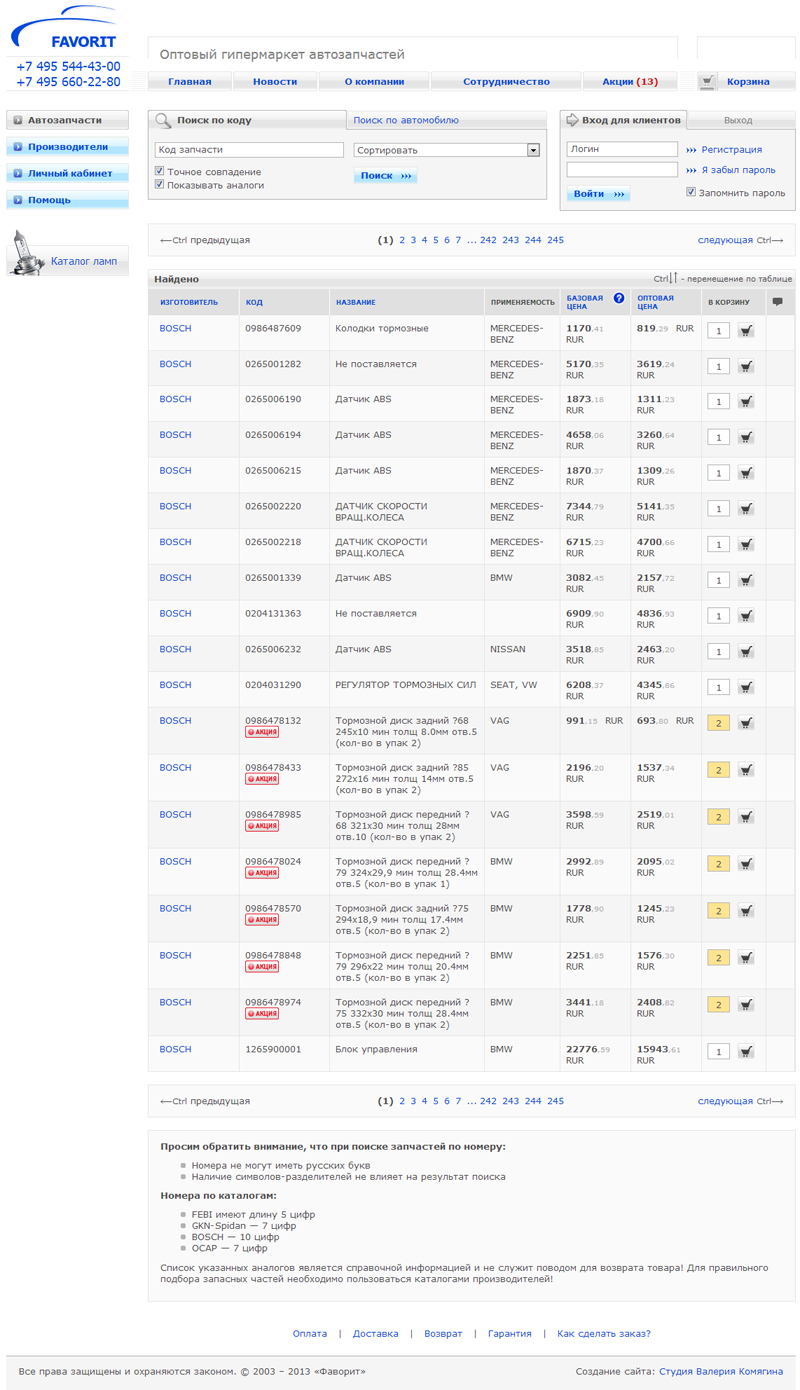Go to page 245 in top pagination

[555, 240]
